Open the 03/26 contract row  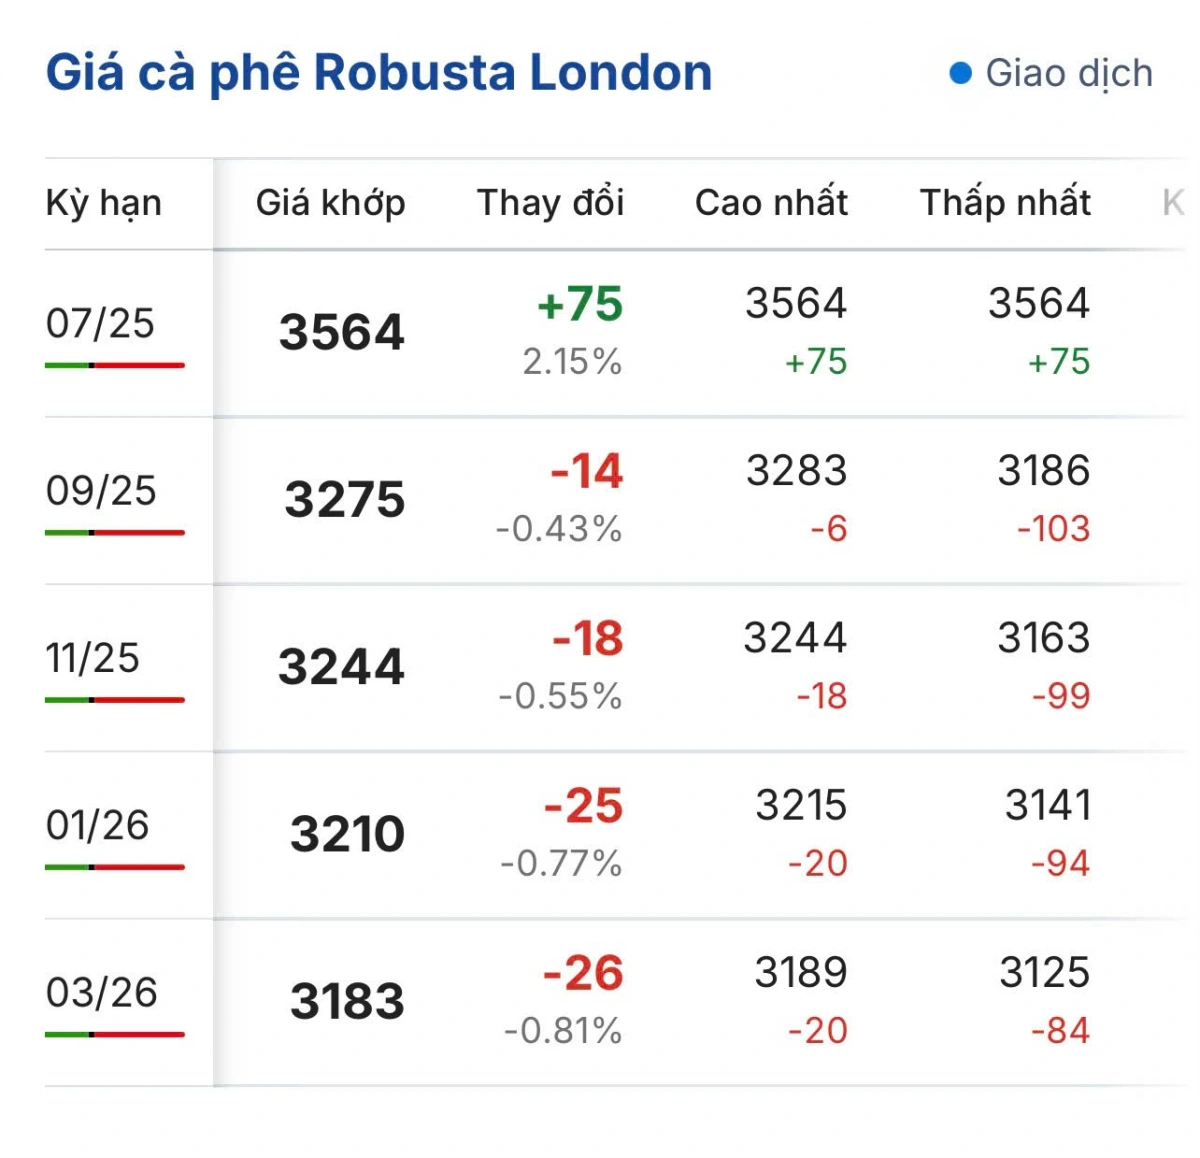615,1001
